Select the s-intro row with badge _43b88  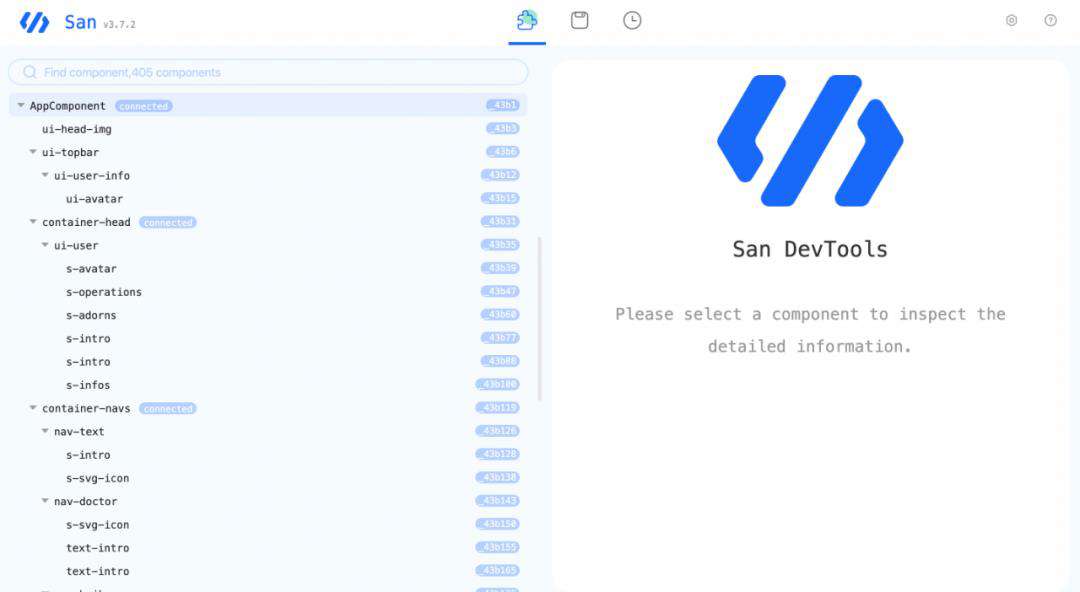(x=88, y=362)
